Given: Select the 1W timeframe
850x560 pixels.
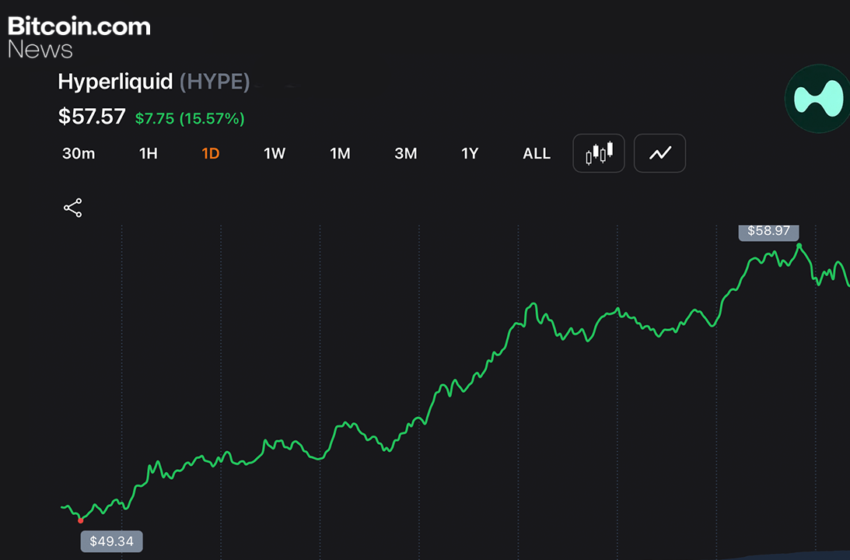Looking at the screenshot, I should pos(274,154).
